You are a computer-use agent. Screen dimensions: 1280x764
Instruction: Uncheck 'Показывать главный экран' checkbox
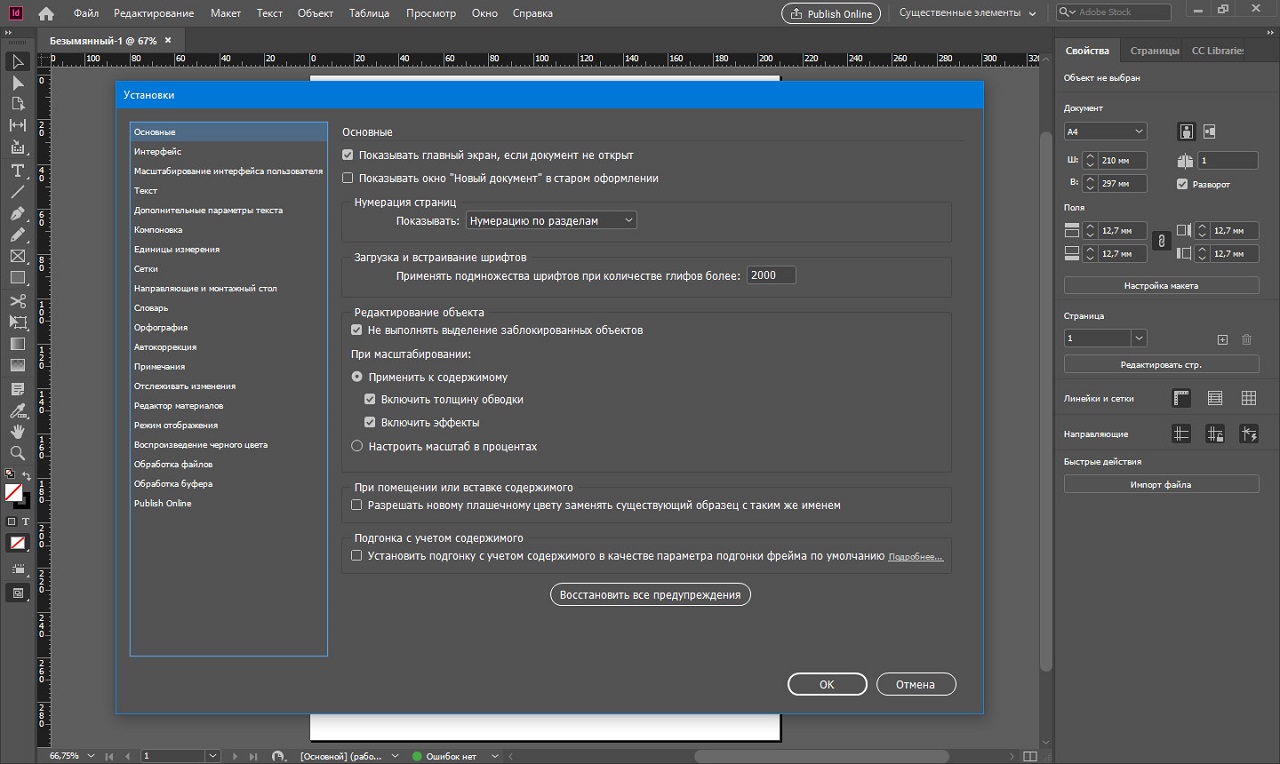348,155
